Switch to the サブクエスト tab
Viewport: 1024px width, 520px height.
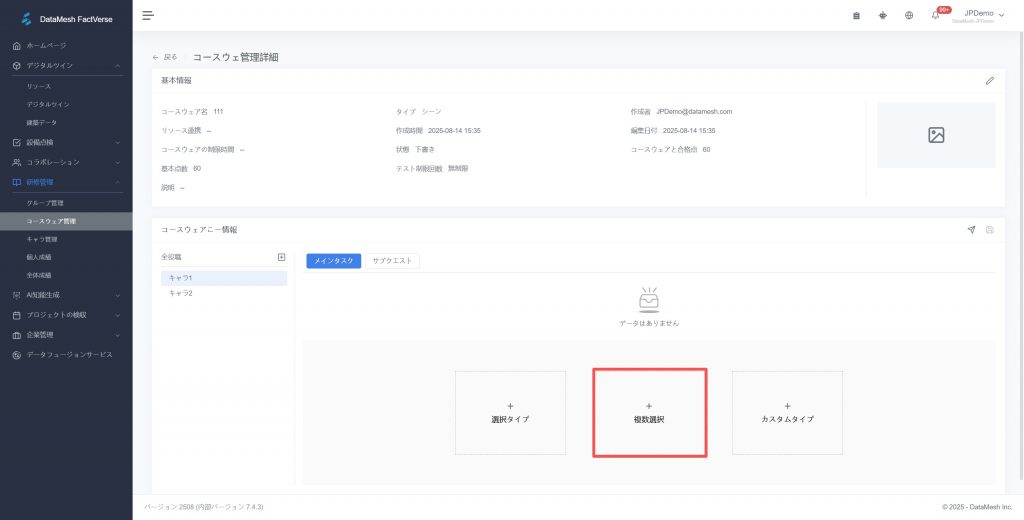pos(392,260)
